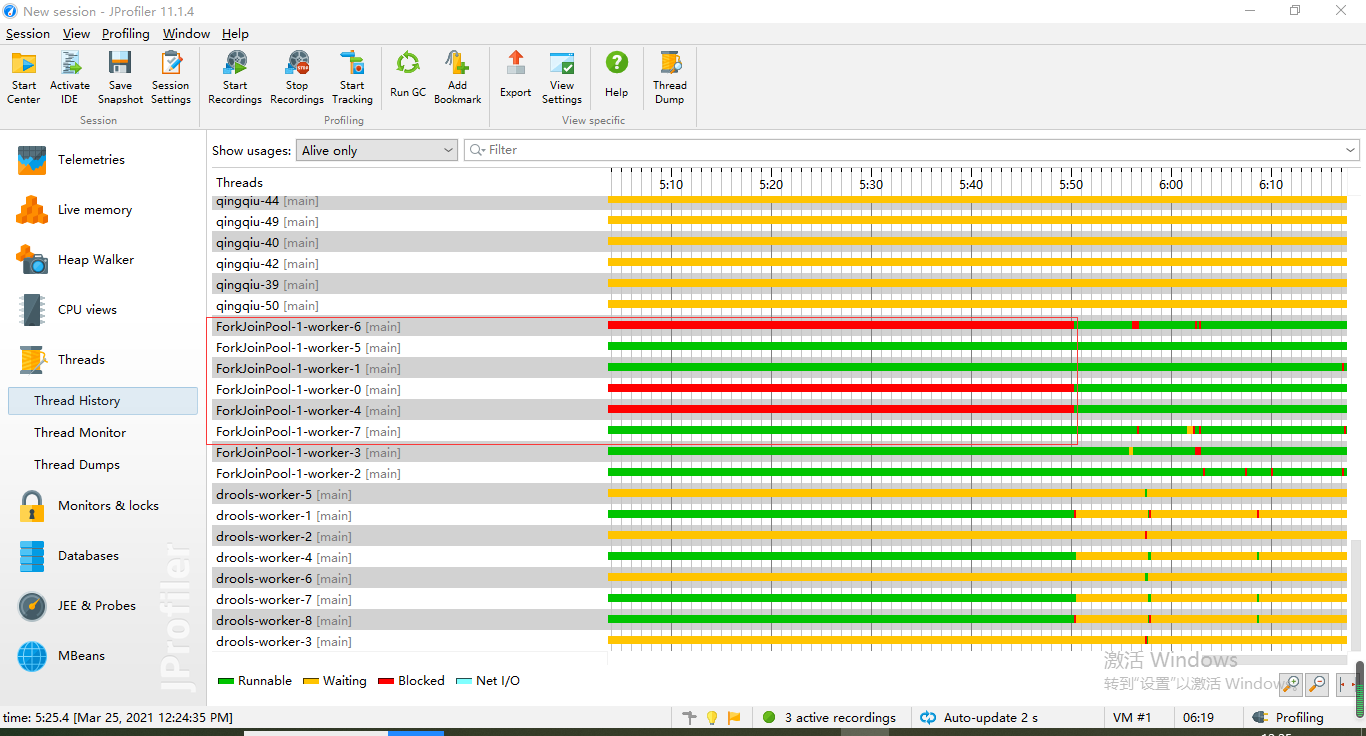Click Stop Recordings in the toolbar
The image size is (1366, 736).
click(297, 78)
